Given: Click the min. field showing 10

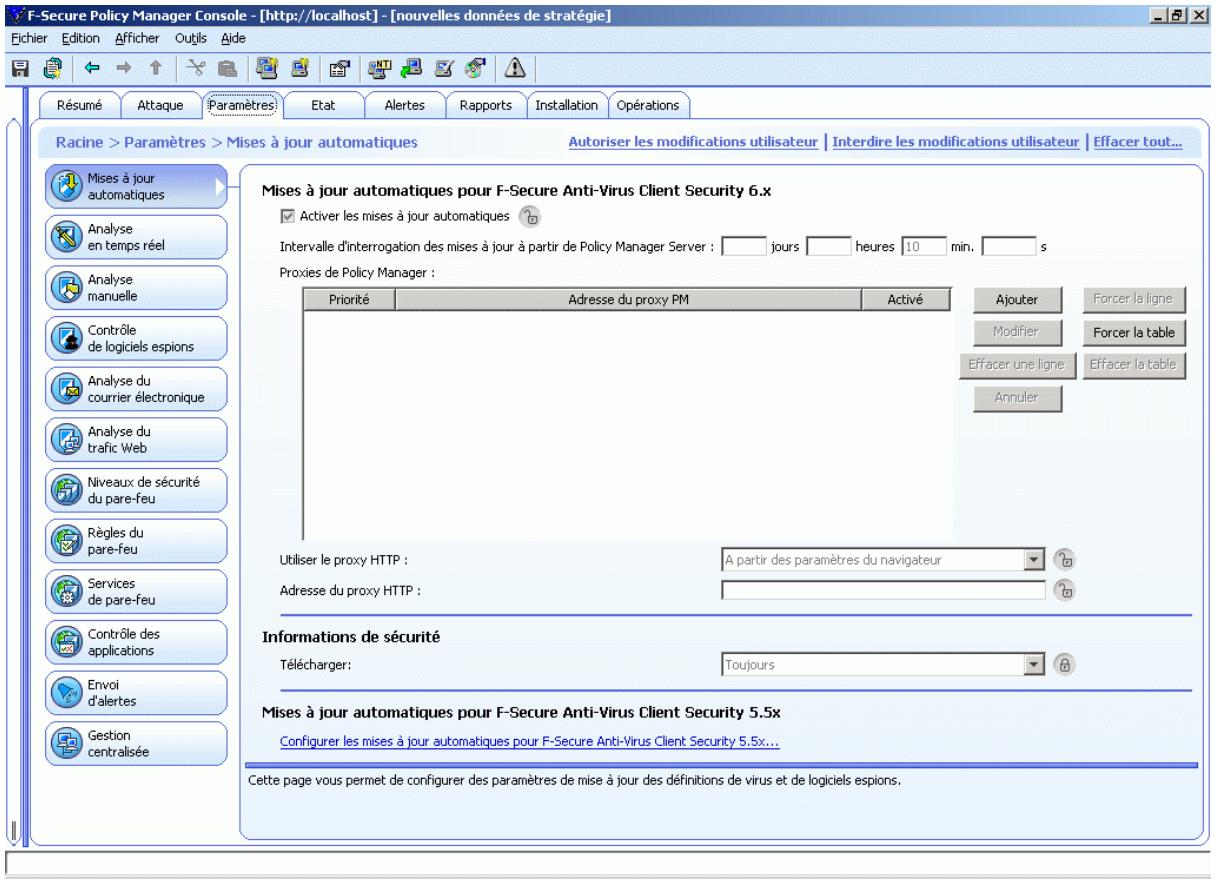Looking at the screenshot, I should coord(924,246).
